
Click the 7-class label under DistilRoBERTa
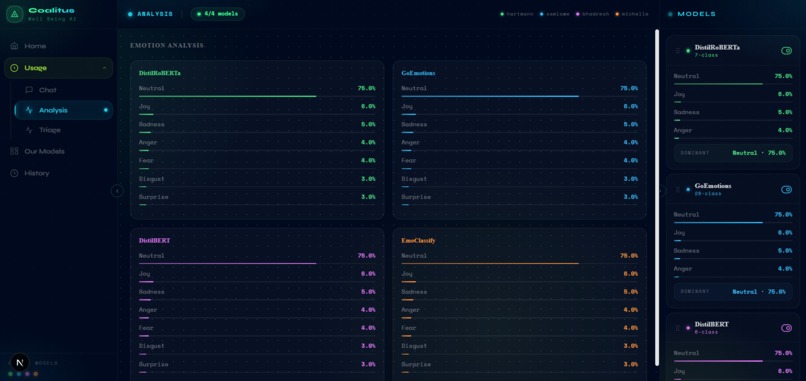pos(706,55)
